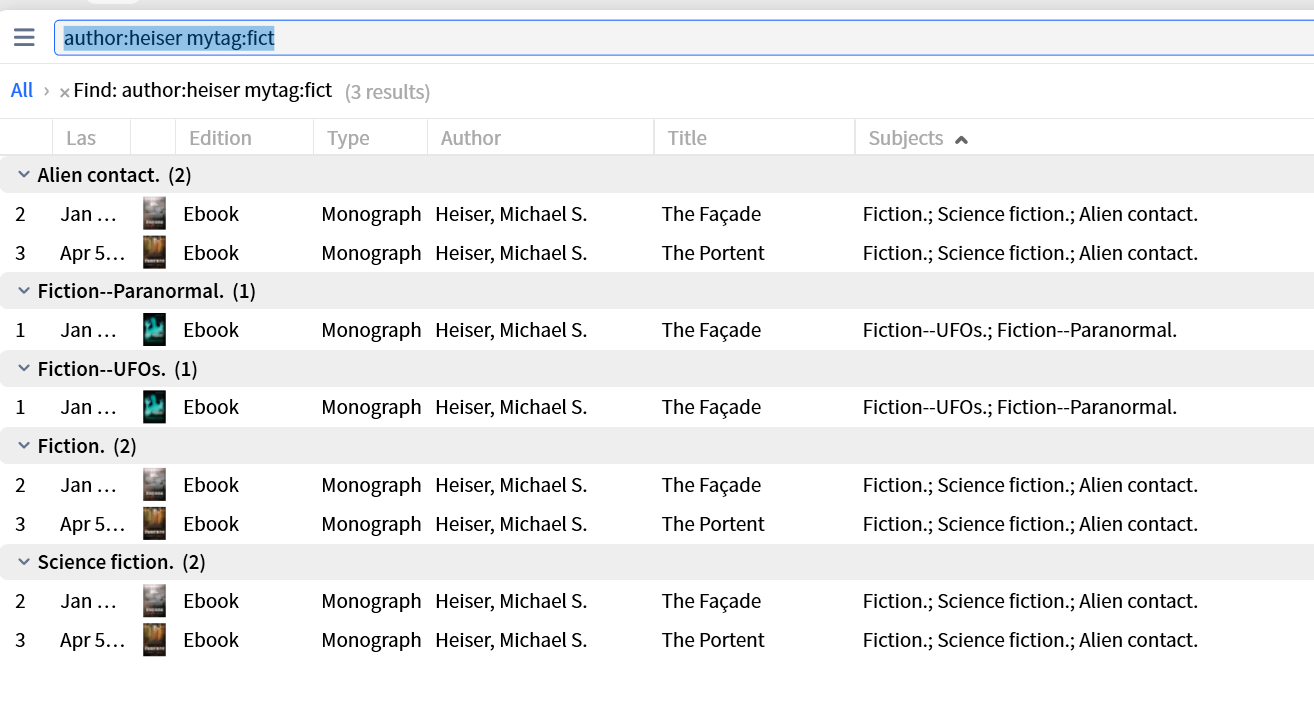Screen dimensions: 1314x705
Task: Open The Portent cover under Fiction. group
Action: 154,524
